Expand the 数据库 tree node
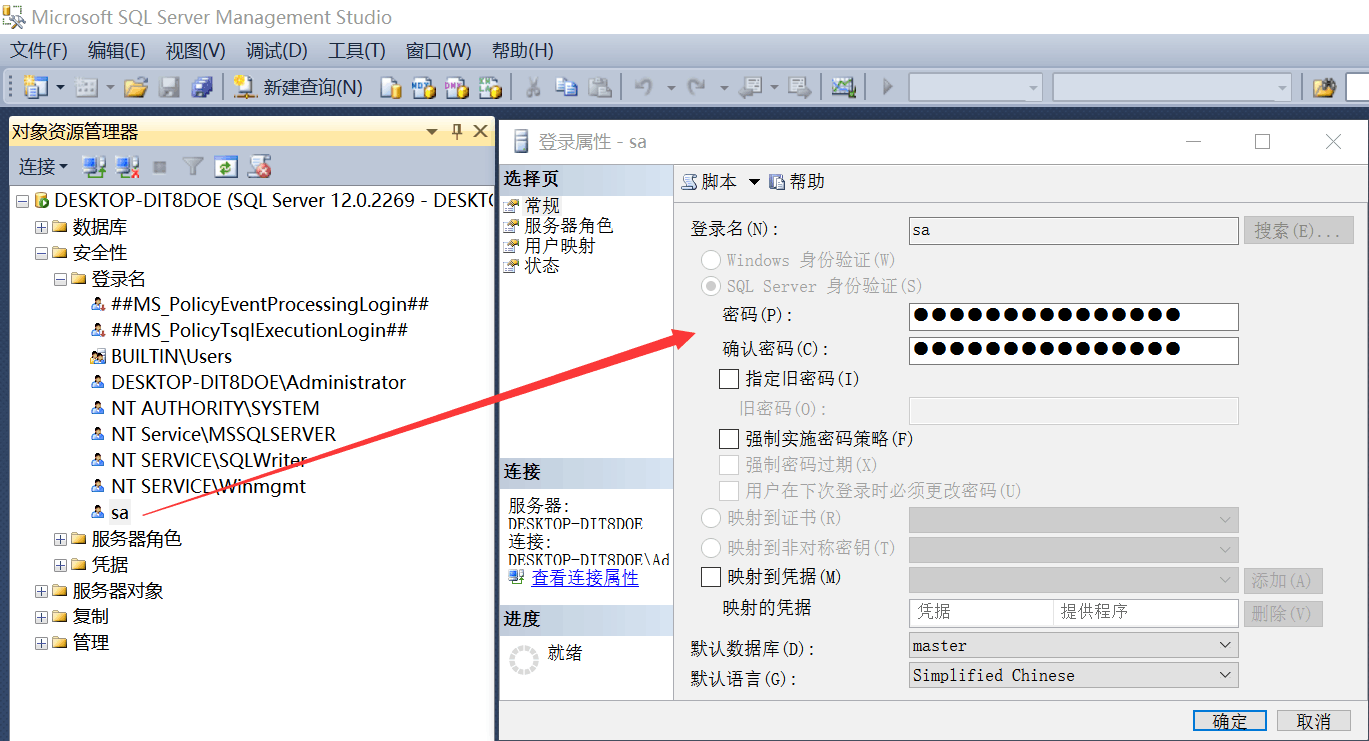The height and width of the screenshot is (741, 1369). (42, 227)
